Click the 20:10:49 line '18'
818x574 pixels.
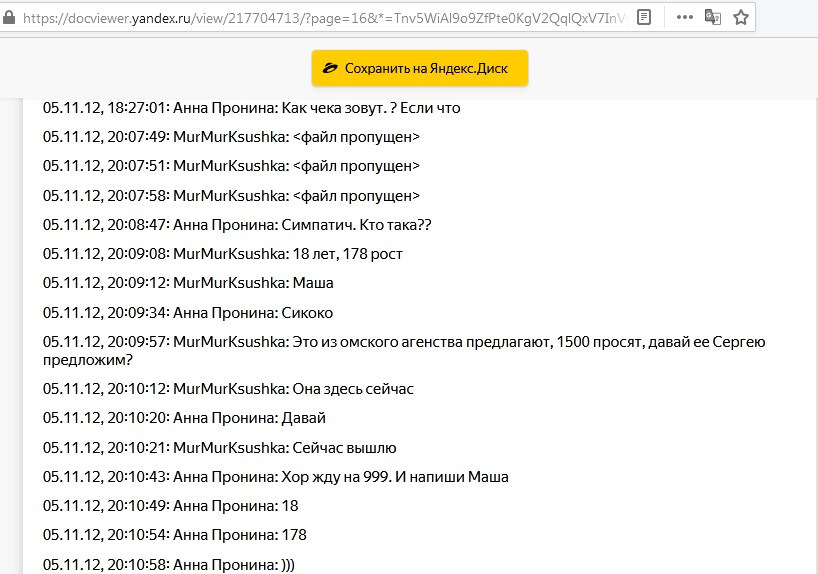pyautogui.click(x=171, y=506)
